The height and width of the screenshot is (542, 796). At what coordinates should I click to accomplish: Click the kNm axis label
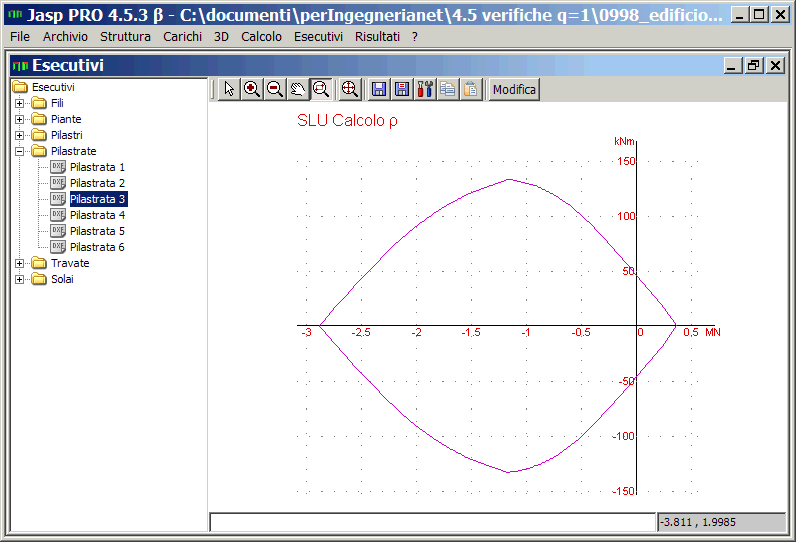[x=624, y=141]
